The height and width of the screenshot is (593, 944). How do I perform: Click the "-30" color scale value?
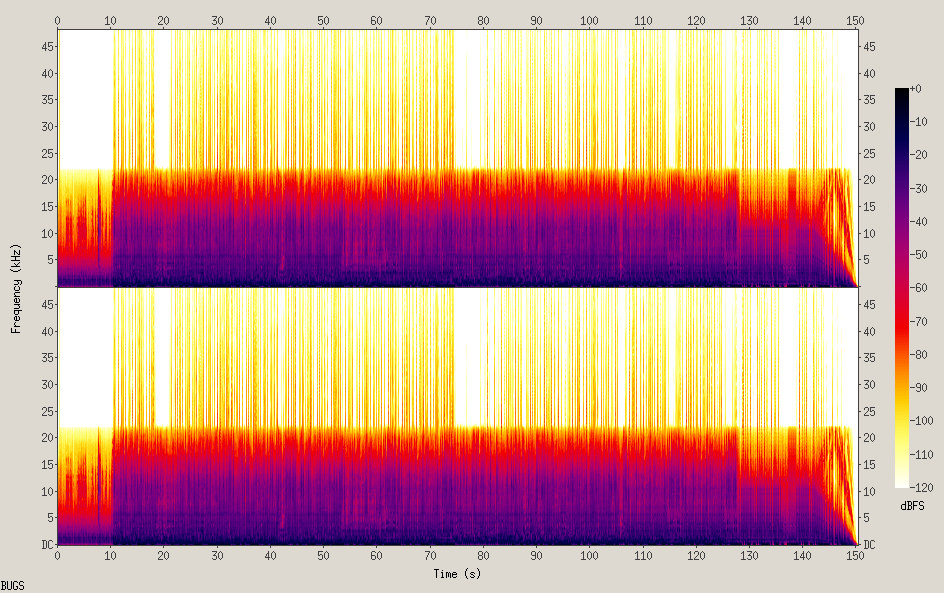(x=919, y=188)
